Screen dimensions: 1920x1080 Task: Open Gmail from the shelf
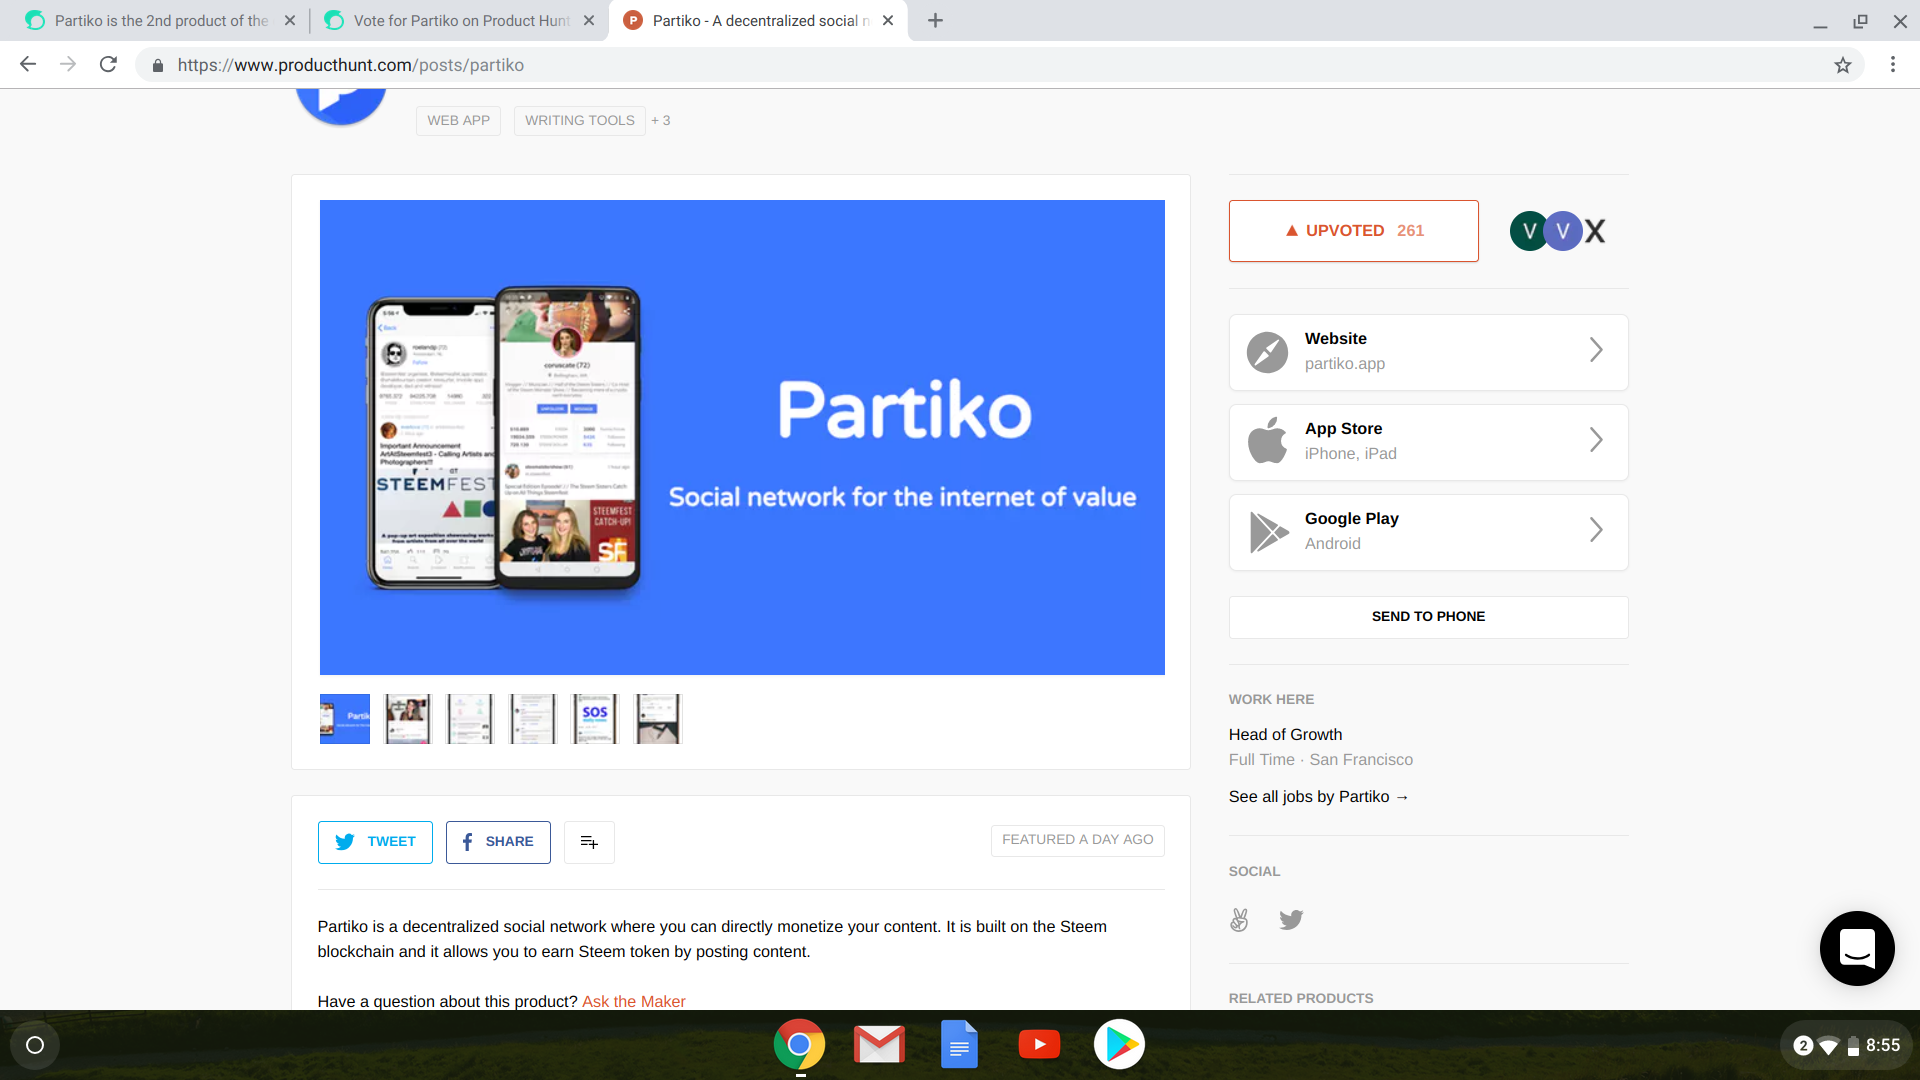[879, 1043]
